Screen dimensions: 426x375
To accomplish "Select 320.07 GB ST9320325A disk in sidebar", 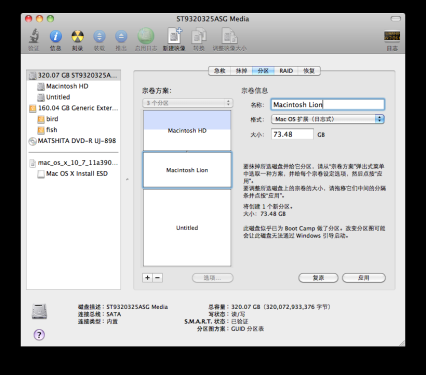I will coord(73,75).
